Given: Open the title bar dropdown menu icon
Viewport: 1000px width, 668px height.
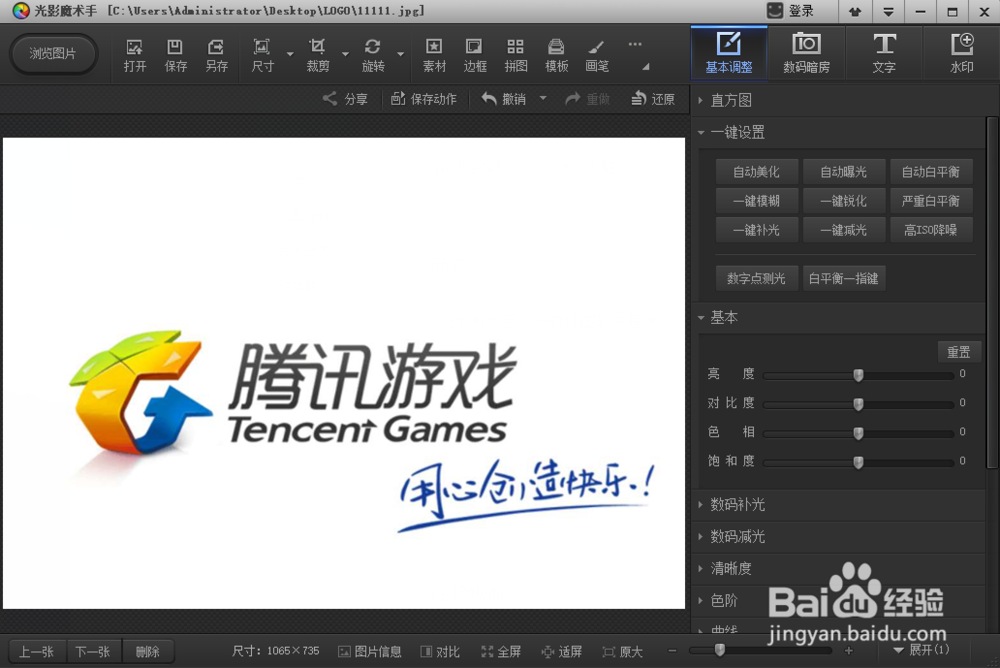Looking at the screenshot, I should [x=888, y=11].
